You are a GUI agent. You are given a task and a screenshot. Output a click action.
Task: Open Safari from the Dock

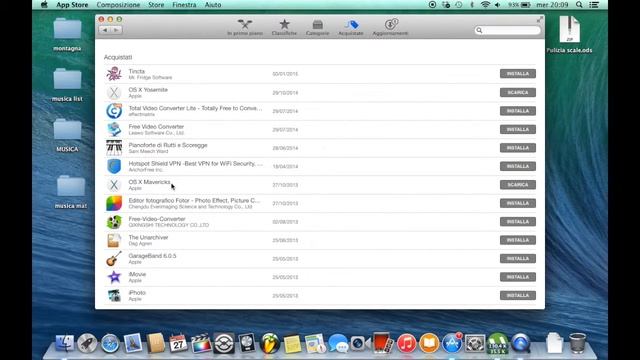[x=110, y=343]
